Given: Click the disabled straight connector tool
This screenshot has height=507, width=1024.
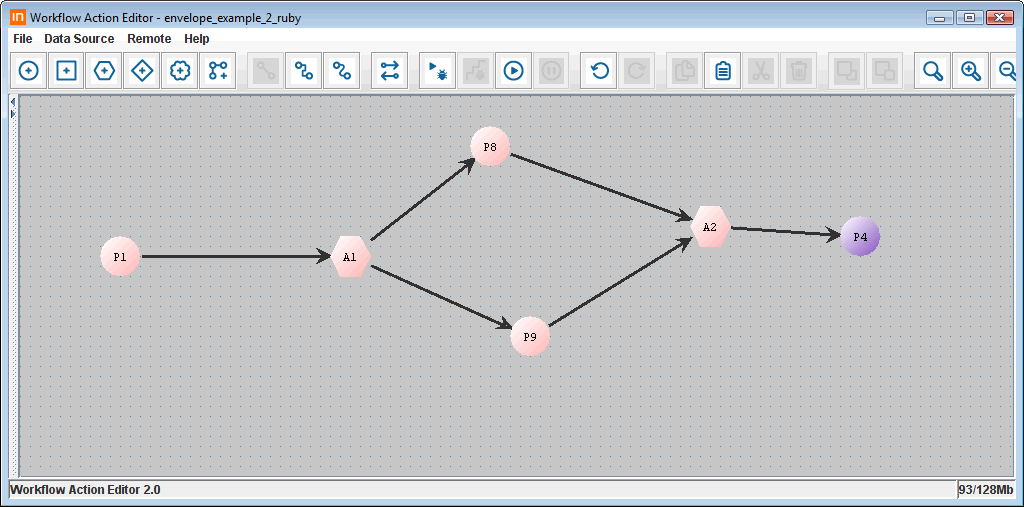Looking at the screenshot, I should coord(266,71).
